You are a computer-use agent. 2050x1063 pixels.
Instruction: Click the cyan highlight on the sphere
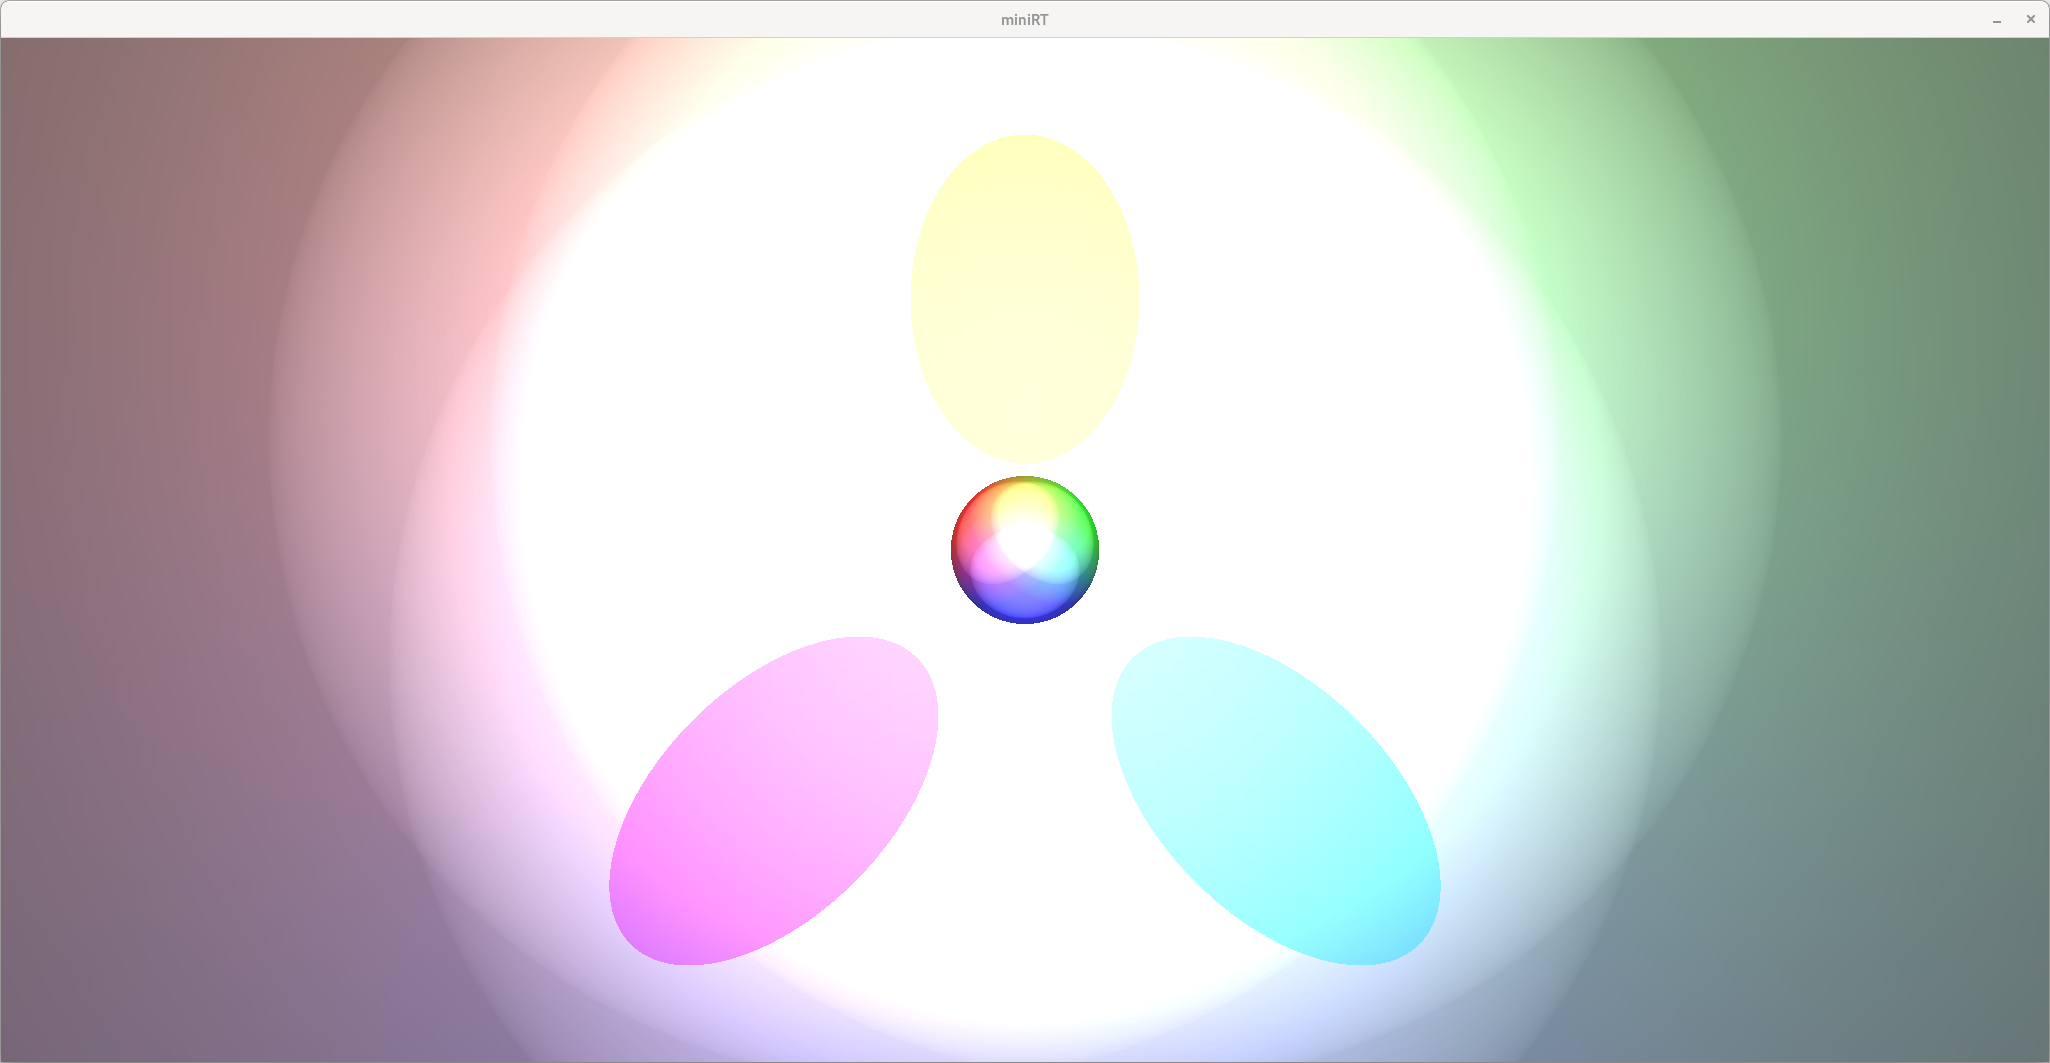(1060, 563)
